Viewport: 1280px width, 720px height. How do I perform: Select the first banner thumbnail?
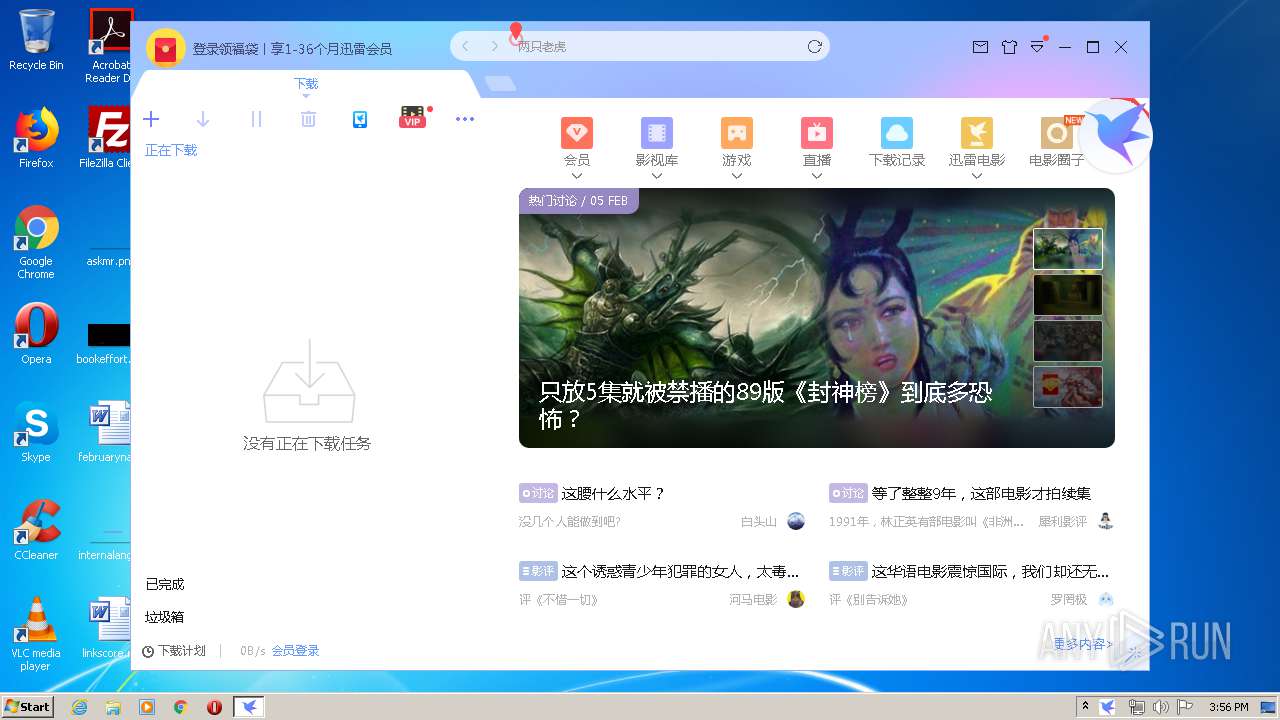[x=1068, y=250]
